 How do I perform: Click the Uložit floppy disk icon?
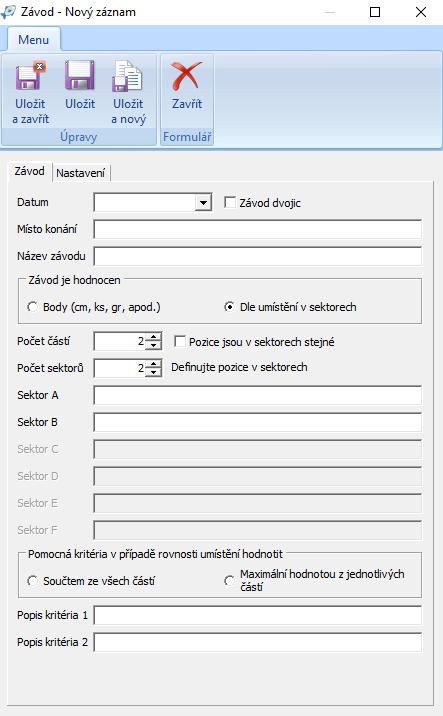(79, 76)
